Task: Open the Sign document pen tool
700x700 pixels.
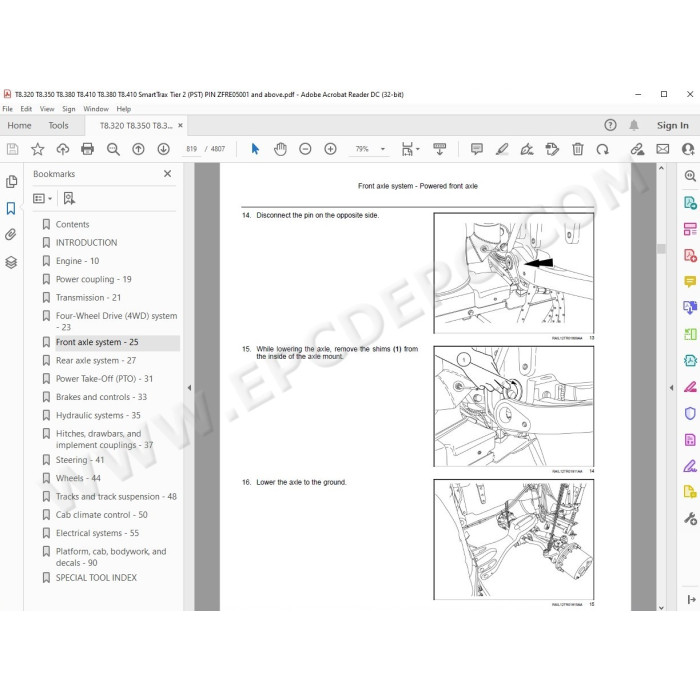Action: 527,149
